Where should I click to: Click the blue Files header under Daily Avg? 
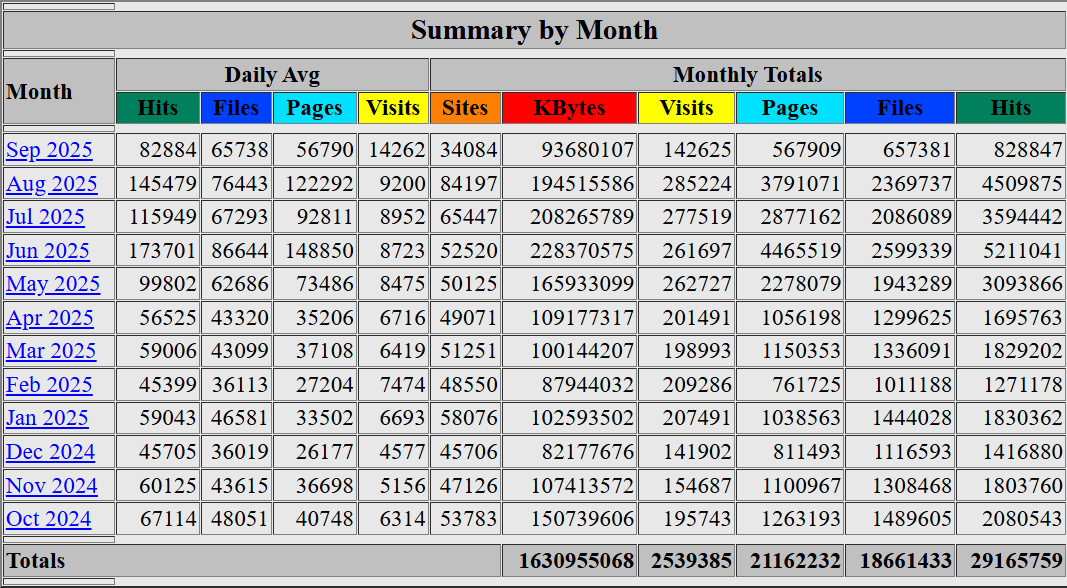pyautogui.click(x=236, y=108)
